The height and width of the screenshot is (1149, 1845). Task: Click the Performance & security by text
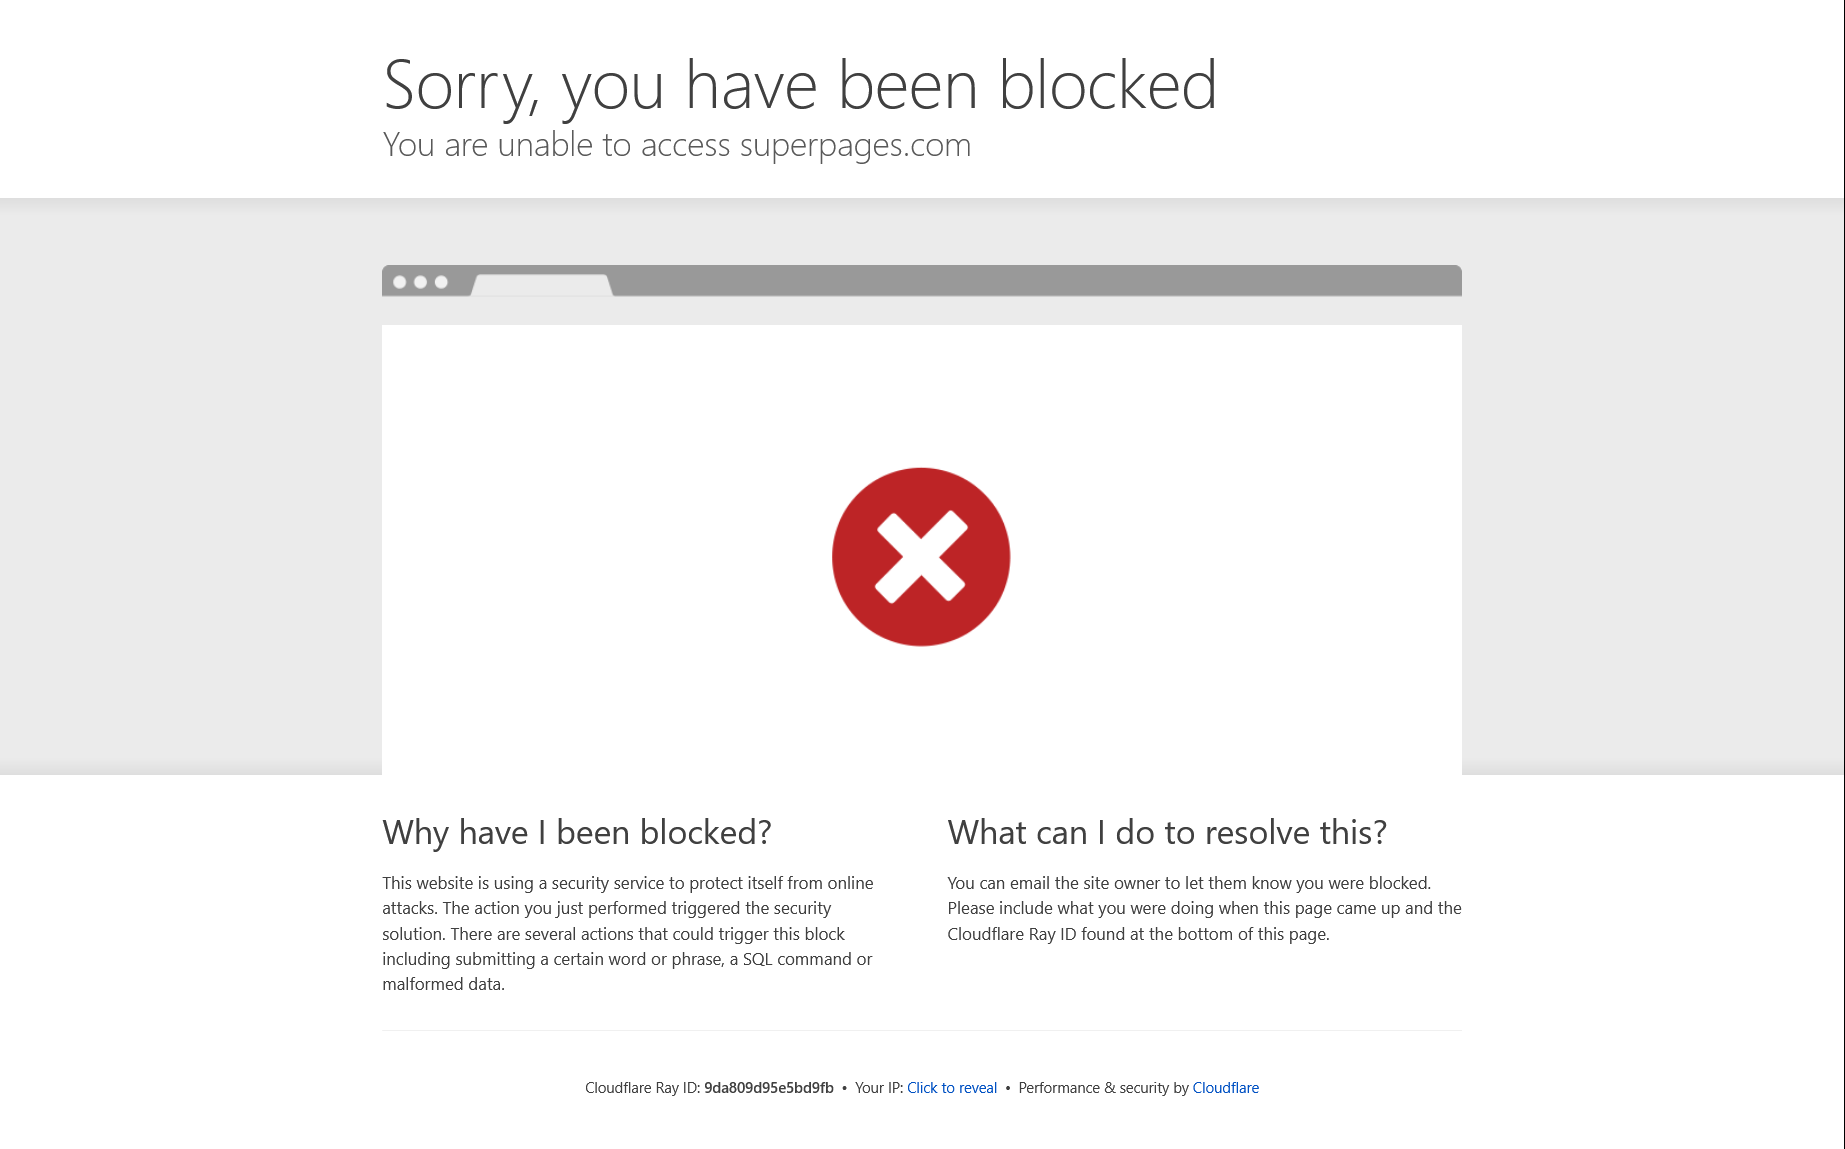(x=1104, y=1088)
